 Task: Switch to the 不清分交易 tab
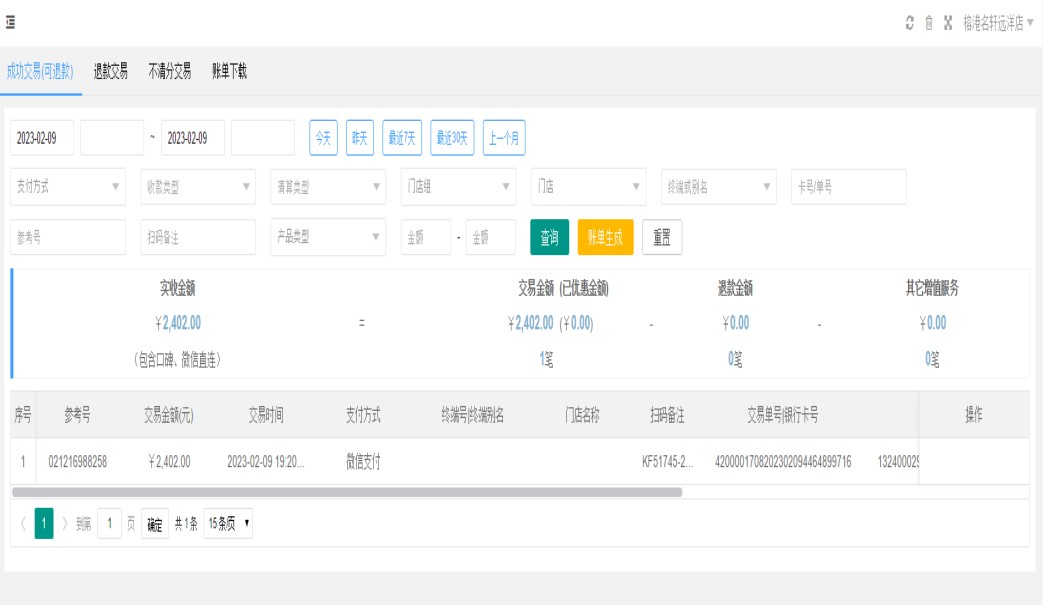[169, 71]
